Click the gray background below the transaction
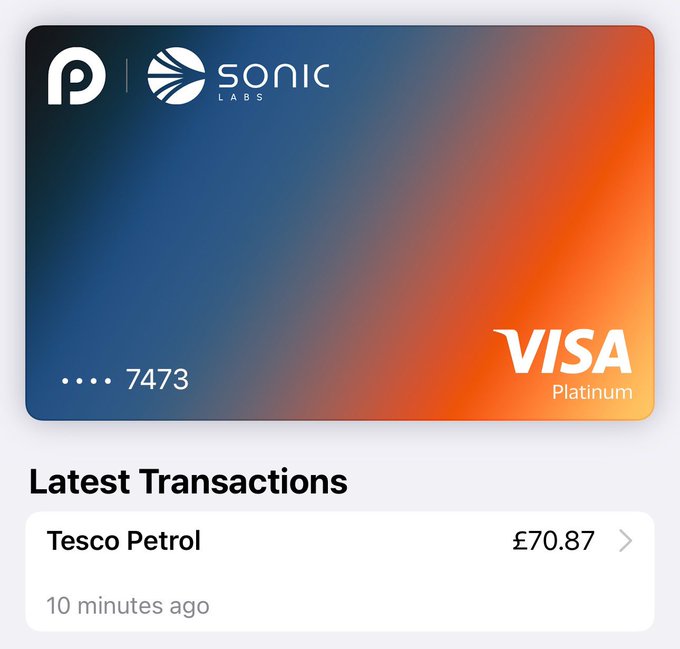This screenshot has height=649, width=680. point(340,640)
